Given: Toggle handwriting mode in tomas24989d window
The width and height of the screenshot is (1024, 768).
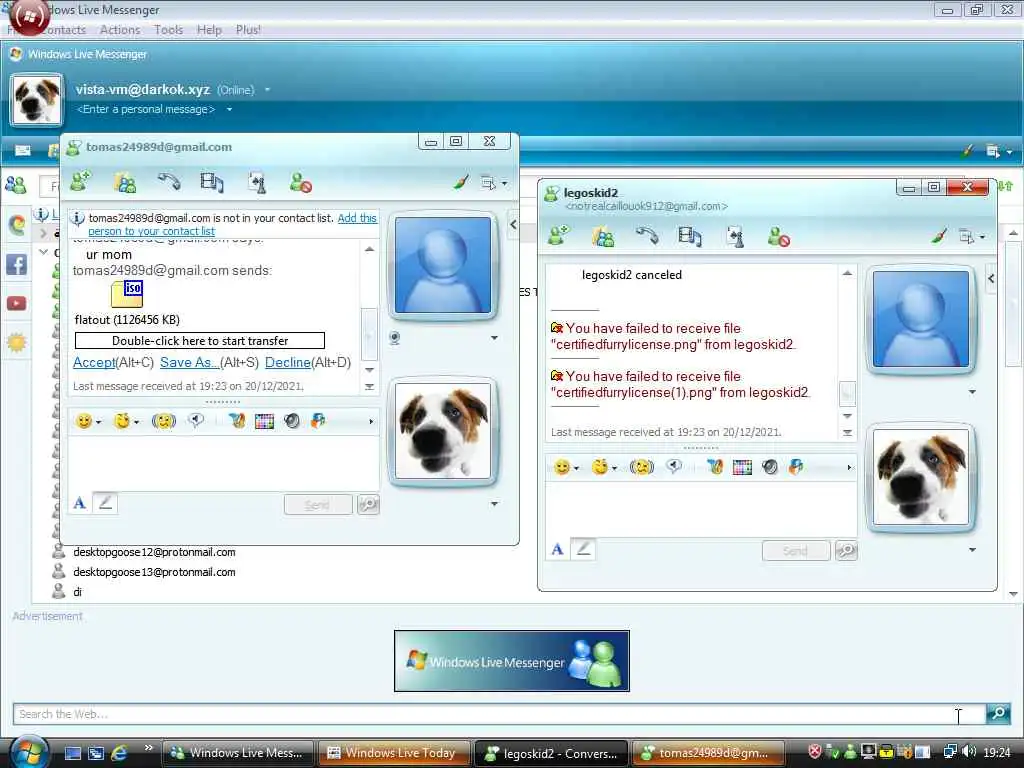Looking at the screenshot, I should (105, 503).
